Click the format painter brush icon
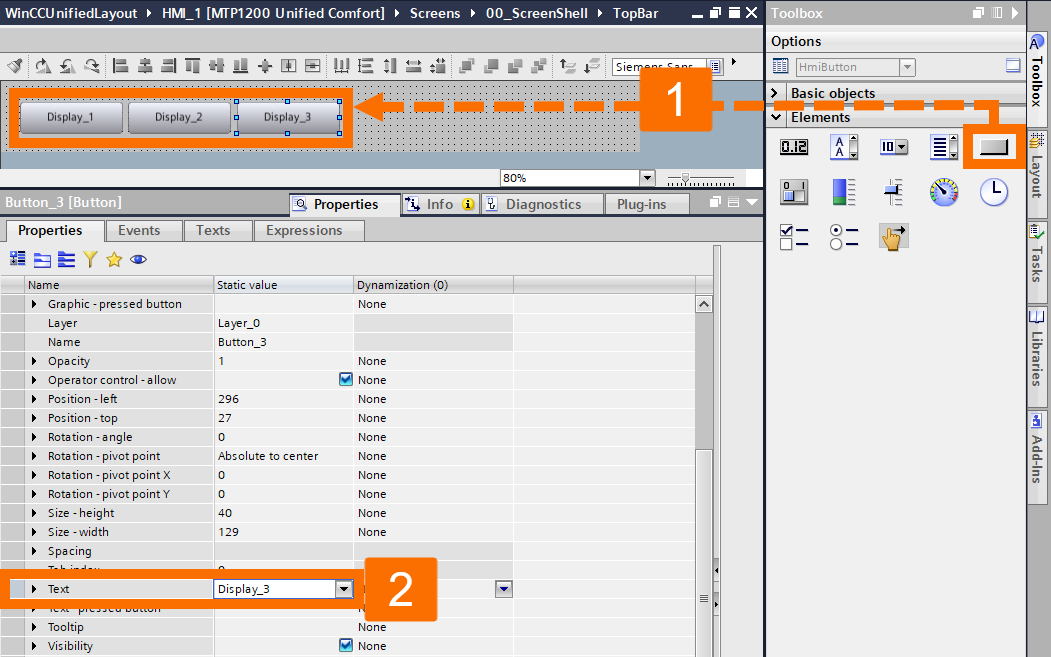This screenshot has height=657, width=1051. point(15,66)
